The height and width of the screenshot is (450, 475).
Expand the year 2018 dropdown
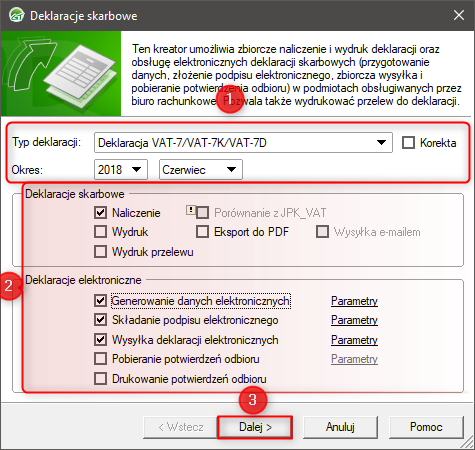pos(121,170)
